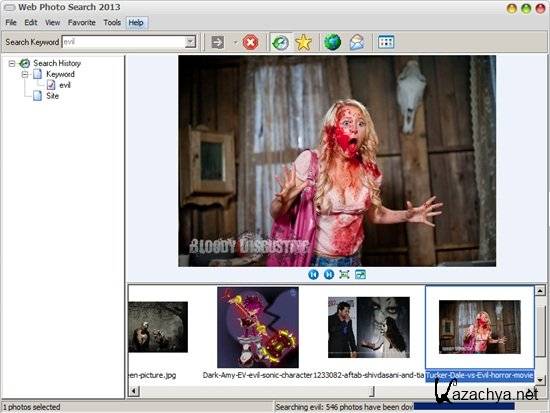Open the Tools menu

point(112,23)
